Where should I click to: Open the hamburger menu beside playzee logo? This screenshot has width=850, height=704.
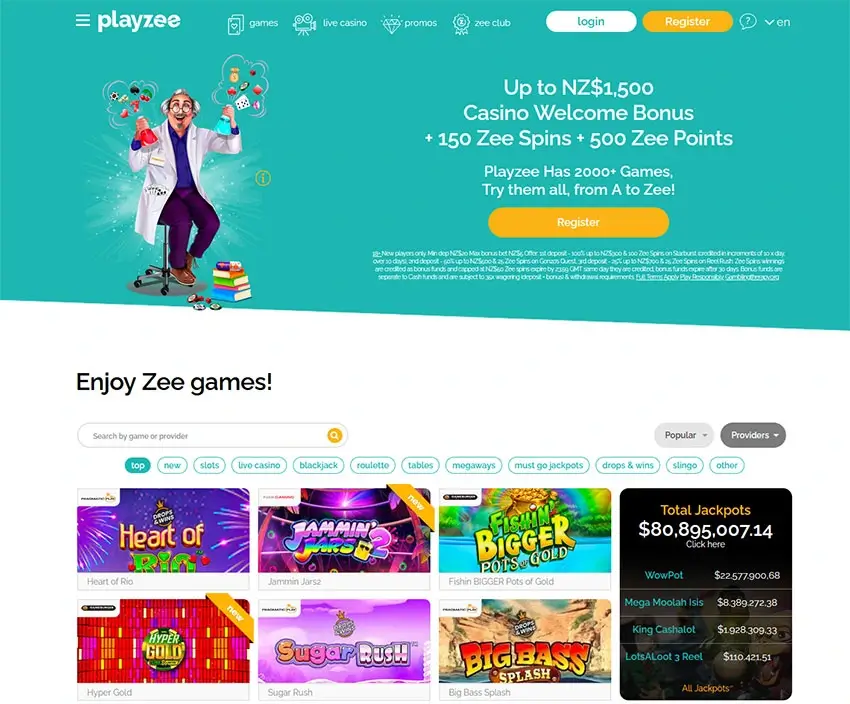coord(82,21)
